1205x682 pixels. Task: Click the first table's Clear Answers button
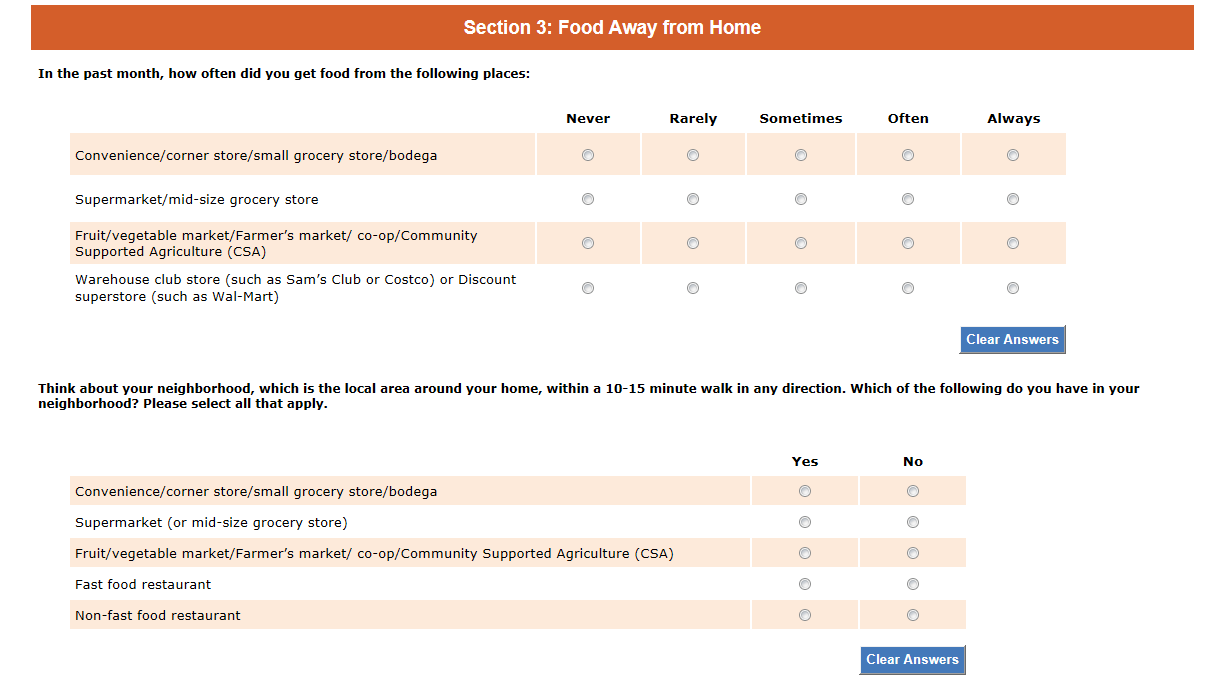point(1012,340)
